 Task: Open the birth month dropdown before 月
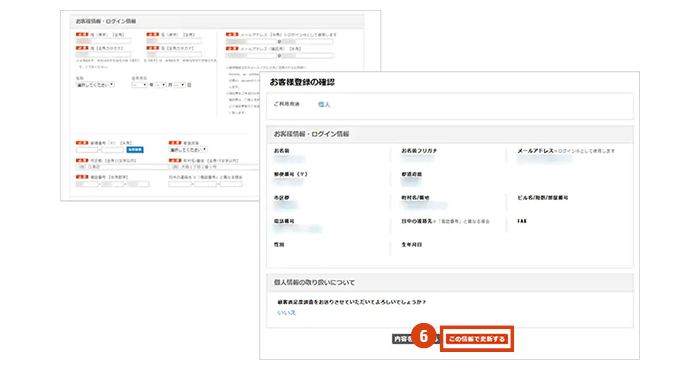coord(161,85)
